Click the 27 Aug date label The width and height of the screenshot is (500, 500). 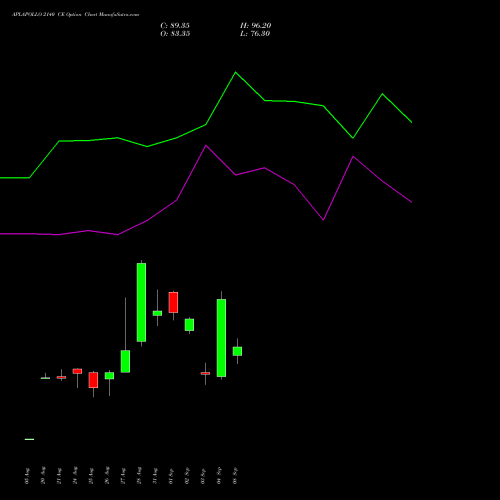coord(123,476)
